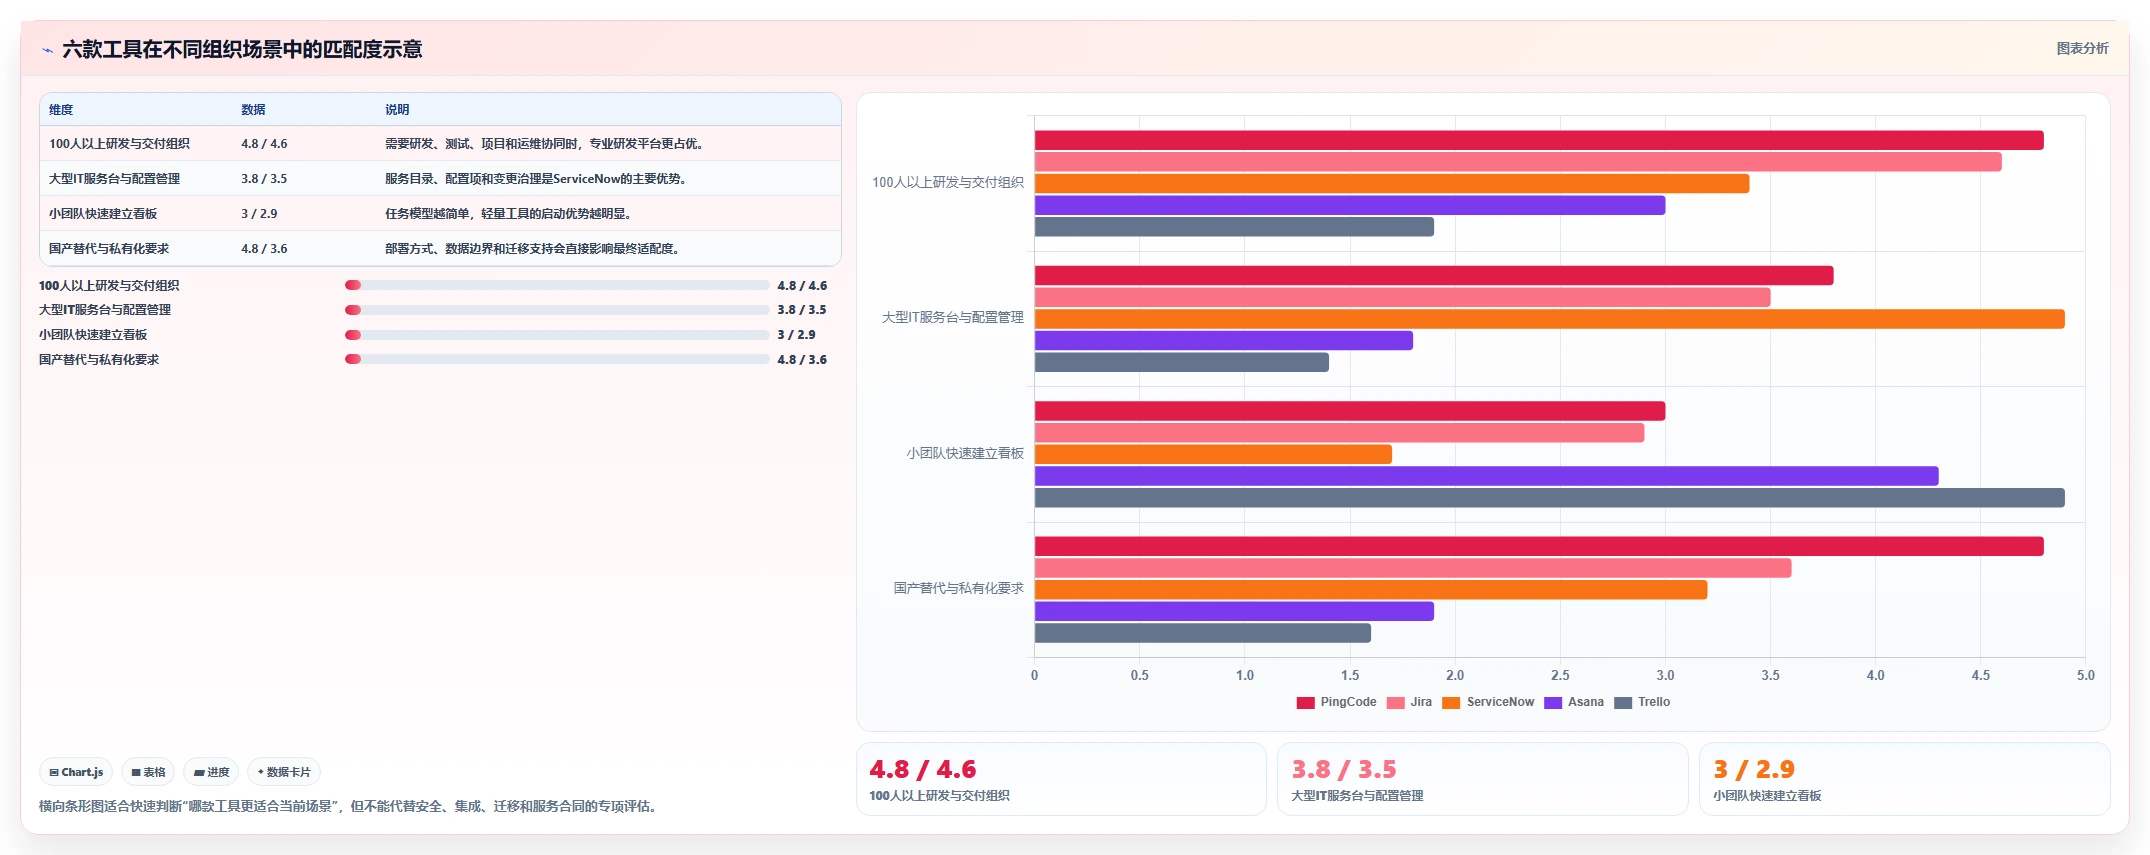Click the gray Trello bar in 小团队快速建立看板 group

(1550, 498)
